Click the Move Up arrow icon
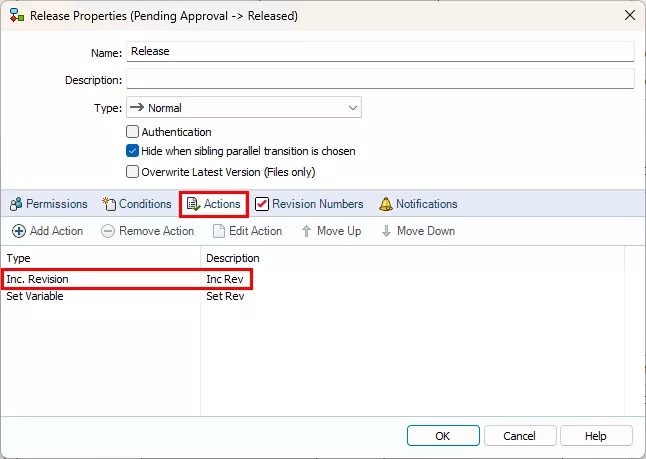Screen dimensions: 646x459 point(306,231)
